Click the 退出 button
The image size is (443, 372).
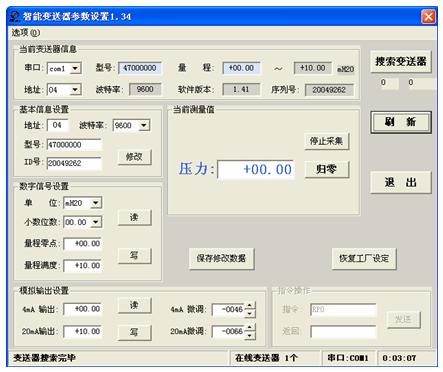pyautogui.click(x=401, y=182)
